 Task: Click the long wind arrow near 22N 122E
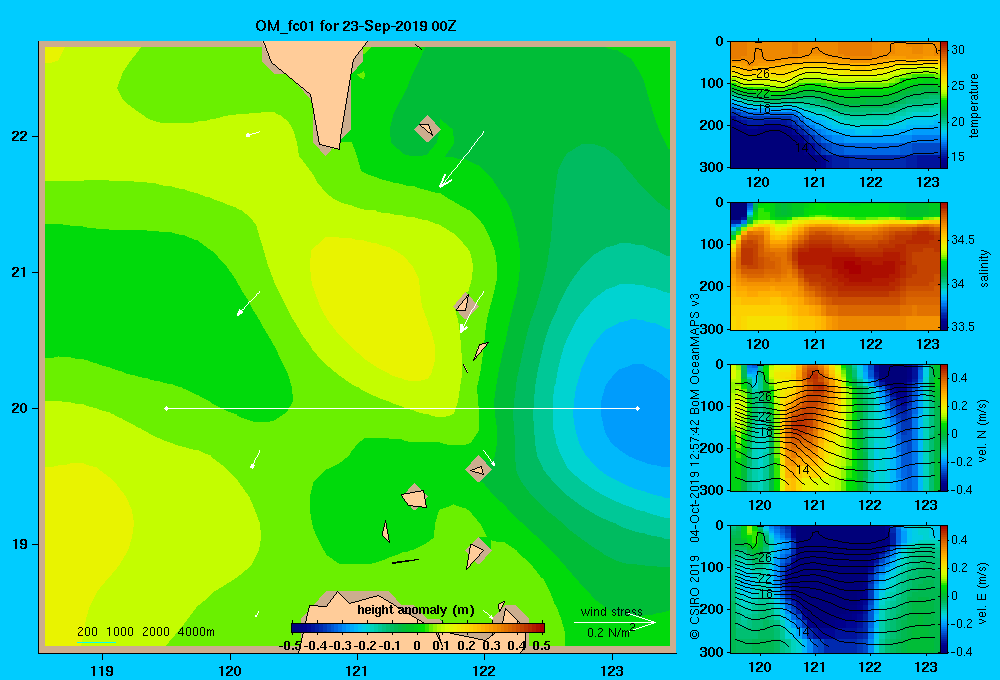pyautogui.click(x=461, y=159)
